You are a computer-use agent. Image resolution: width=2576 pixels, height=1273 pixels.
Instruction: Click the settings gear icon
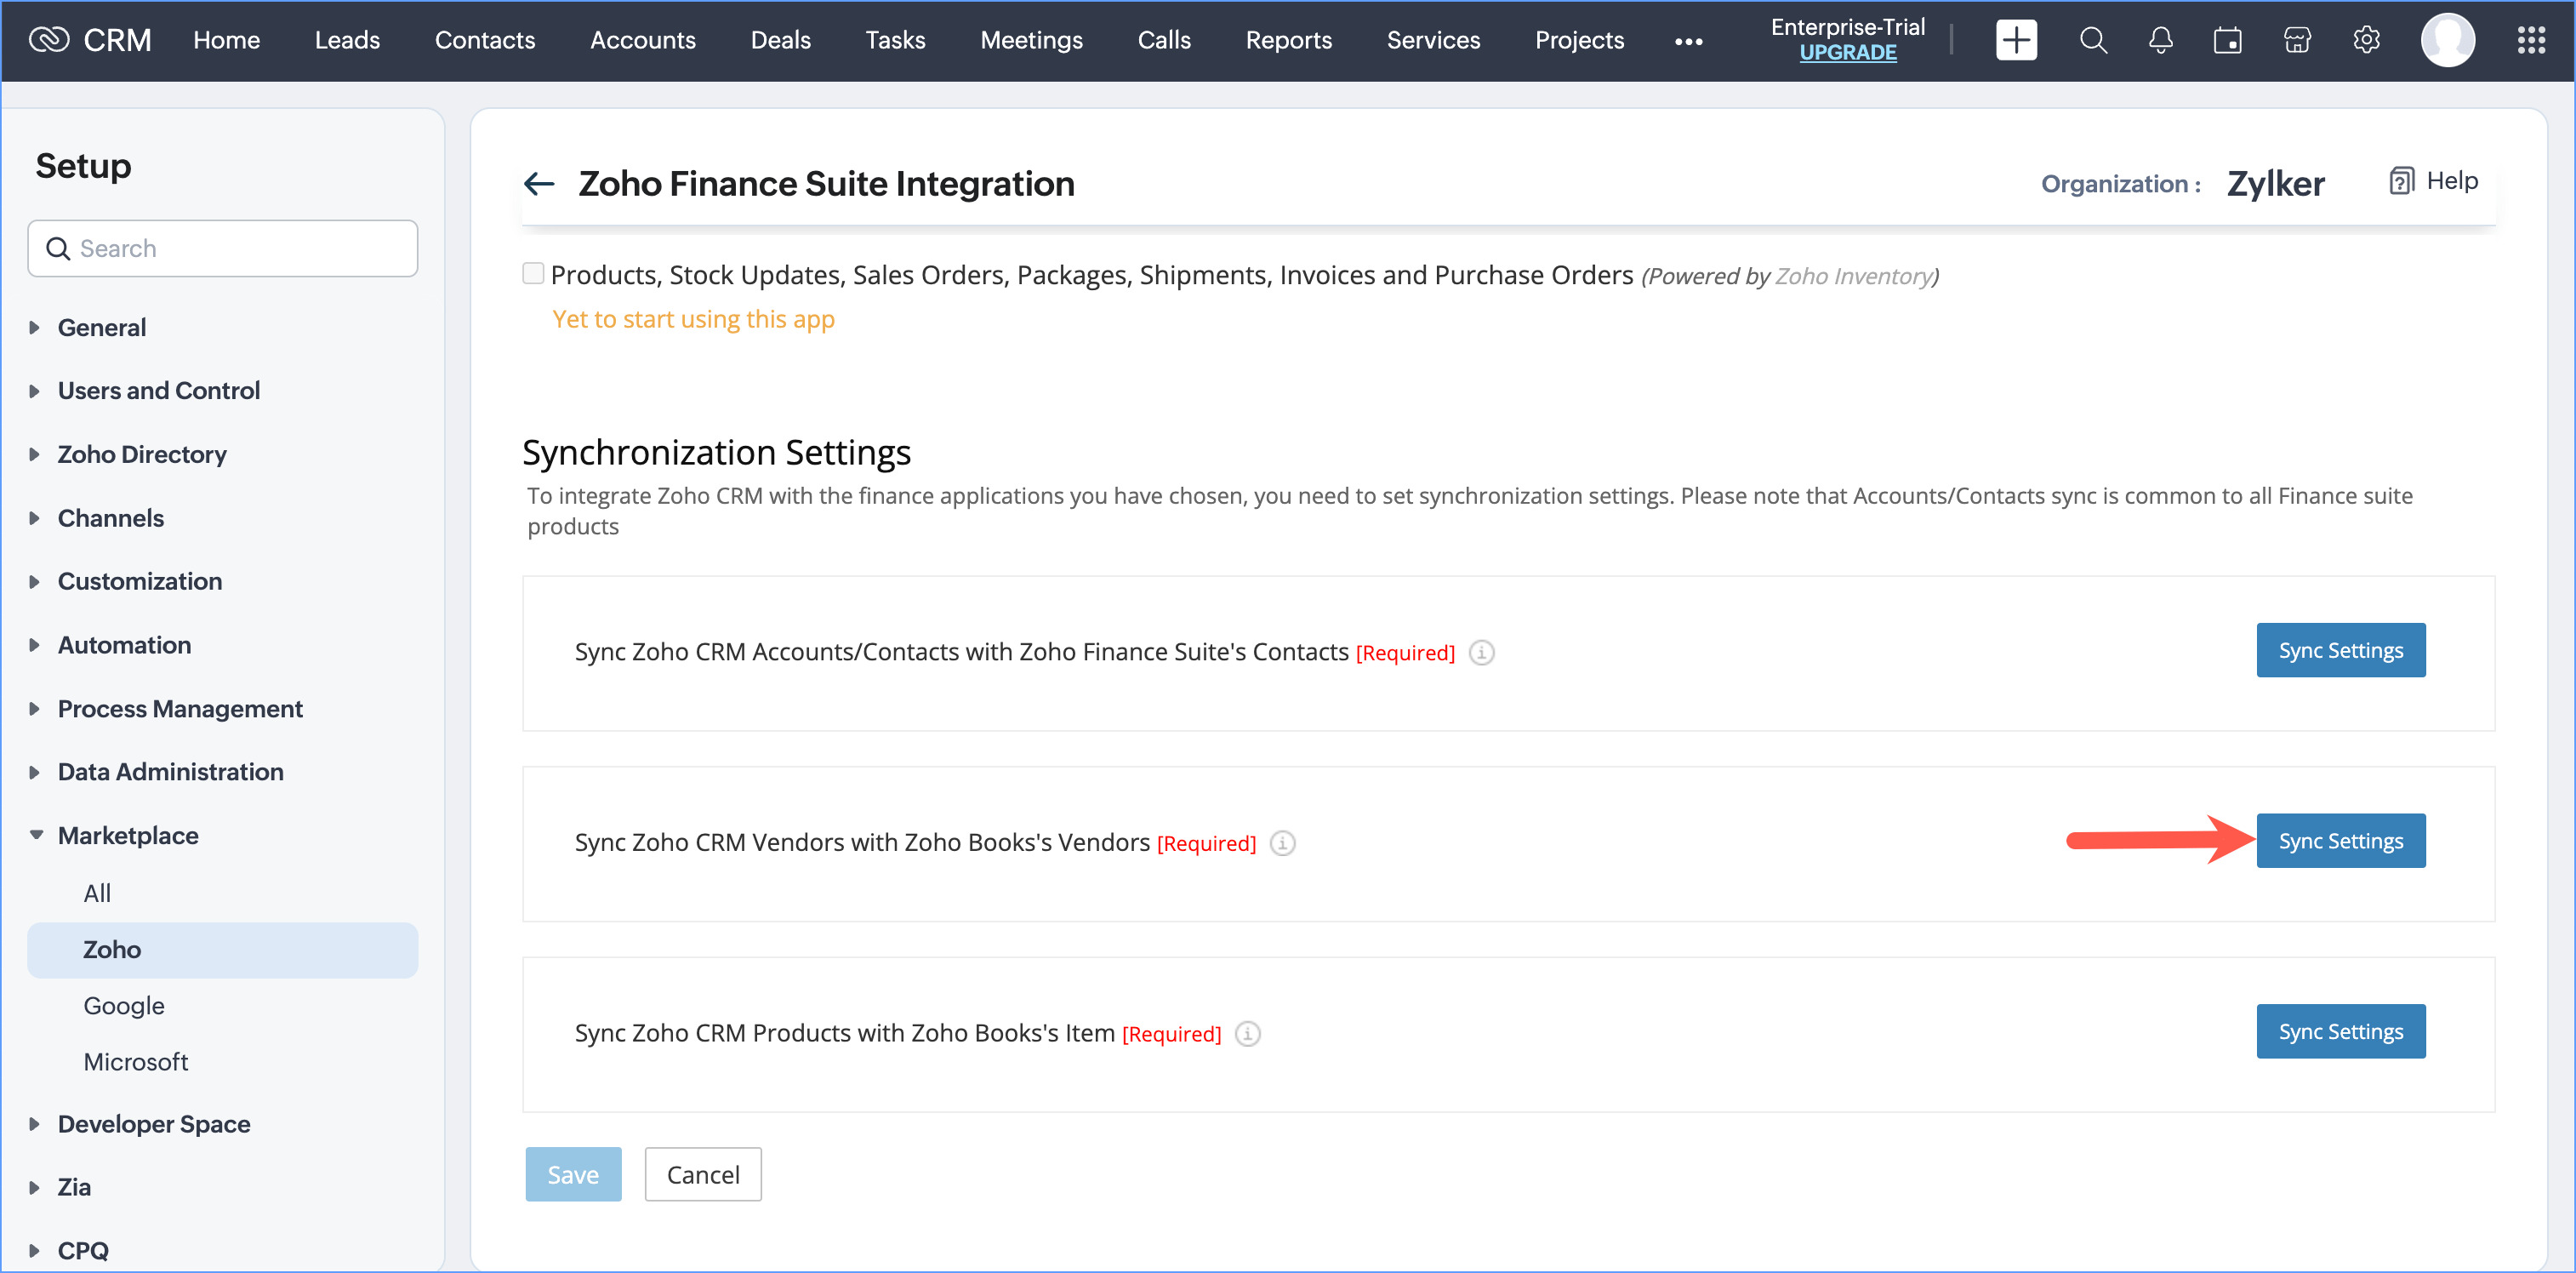coord(2366,40)
